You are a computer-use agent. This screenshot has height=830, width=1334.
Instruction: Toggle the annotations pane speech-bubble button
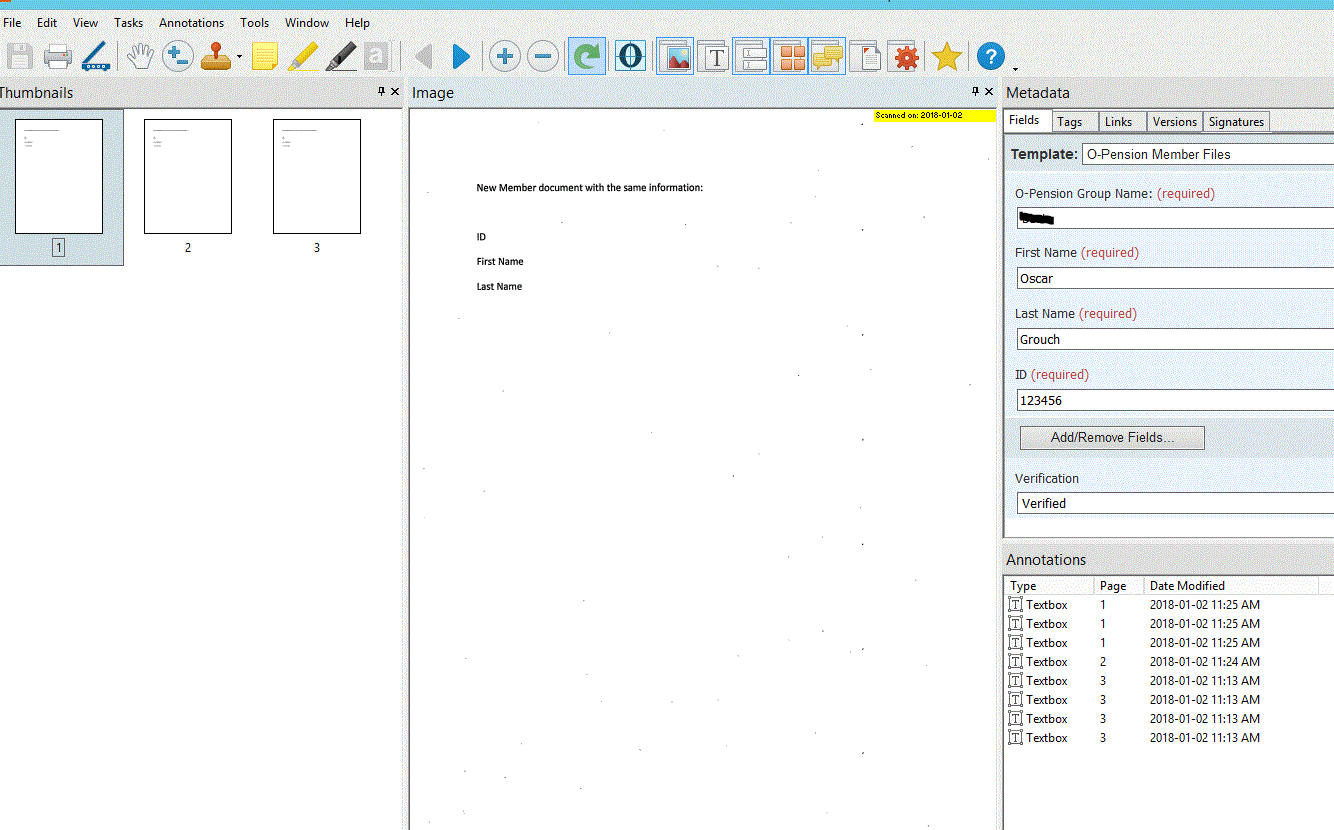click(x=828, y=57)
